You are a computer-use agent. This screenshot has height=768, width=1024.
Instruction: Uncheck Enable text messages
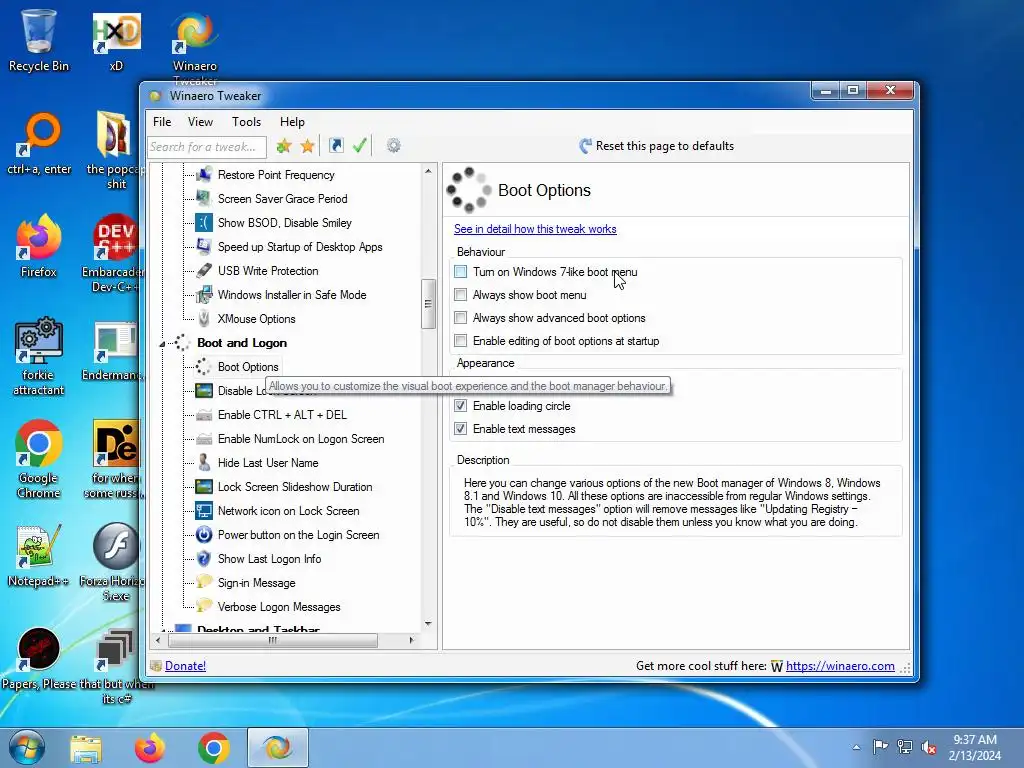pos(460,429)
